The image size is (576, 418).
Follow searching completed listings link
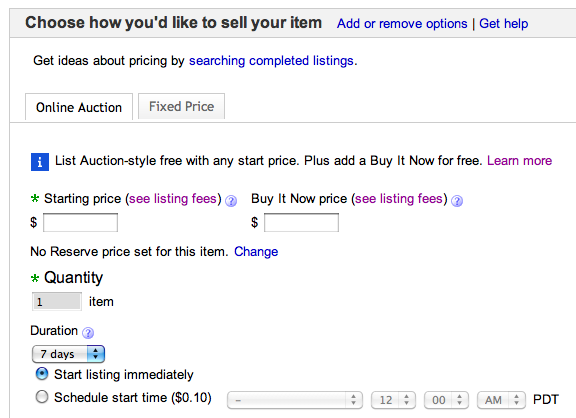(x=271, y=61)
